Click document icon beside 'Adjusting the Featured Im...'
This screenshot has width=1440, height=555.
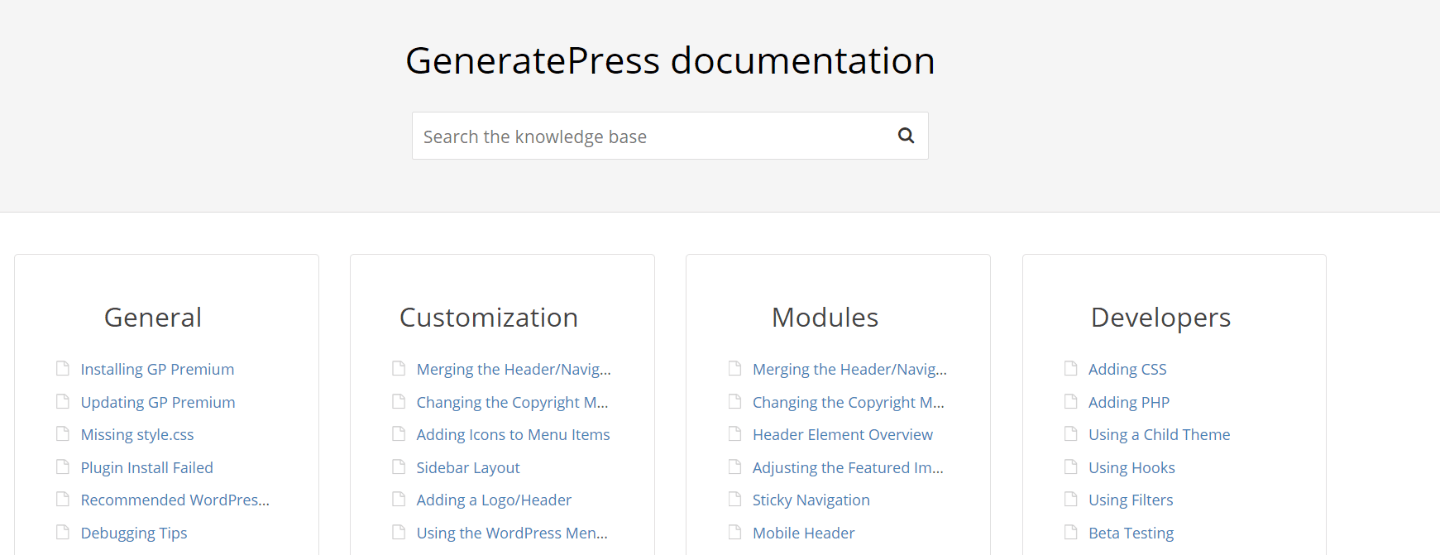pyautogui.click(x=735, y=466)
